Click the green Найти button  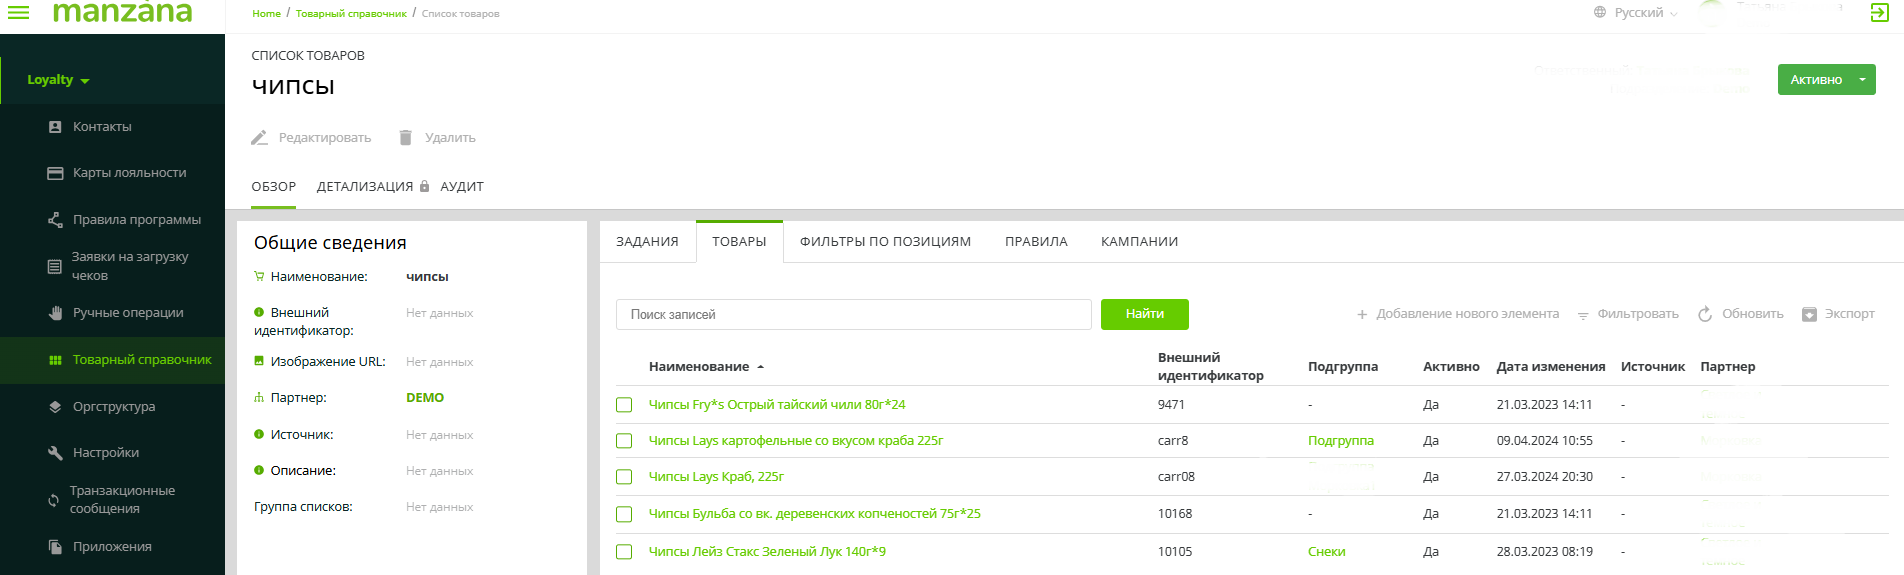pyautogui.click(x=1144, y=314)
